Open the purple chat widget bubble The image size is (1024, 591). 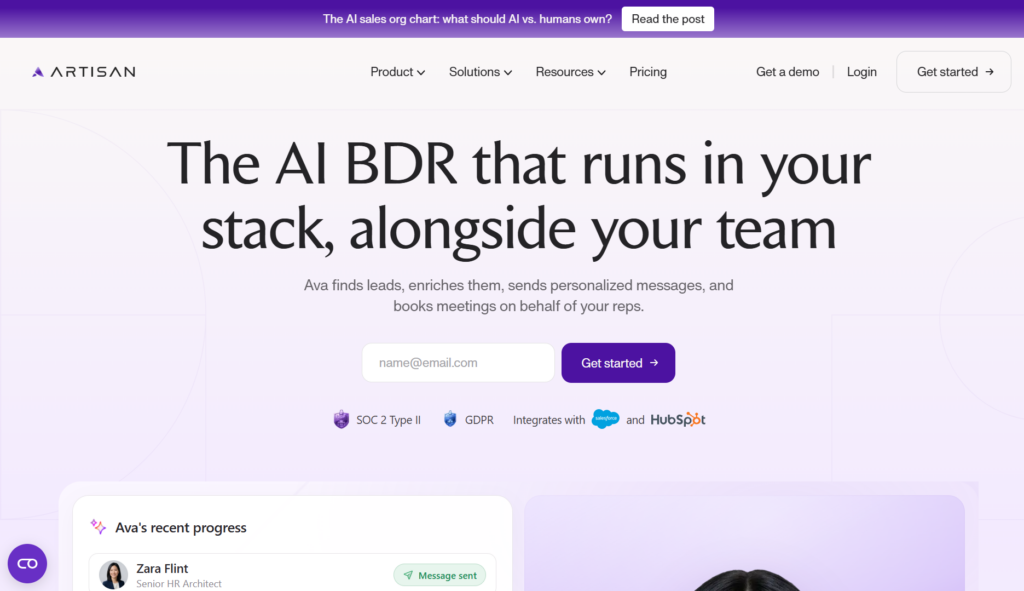(x=27, y=563)
